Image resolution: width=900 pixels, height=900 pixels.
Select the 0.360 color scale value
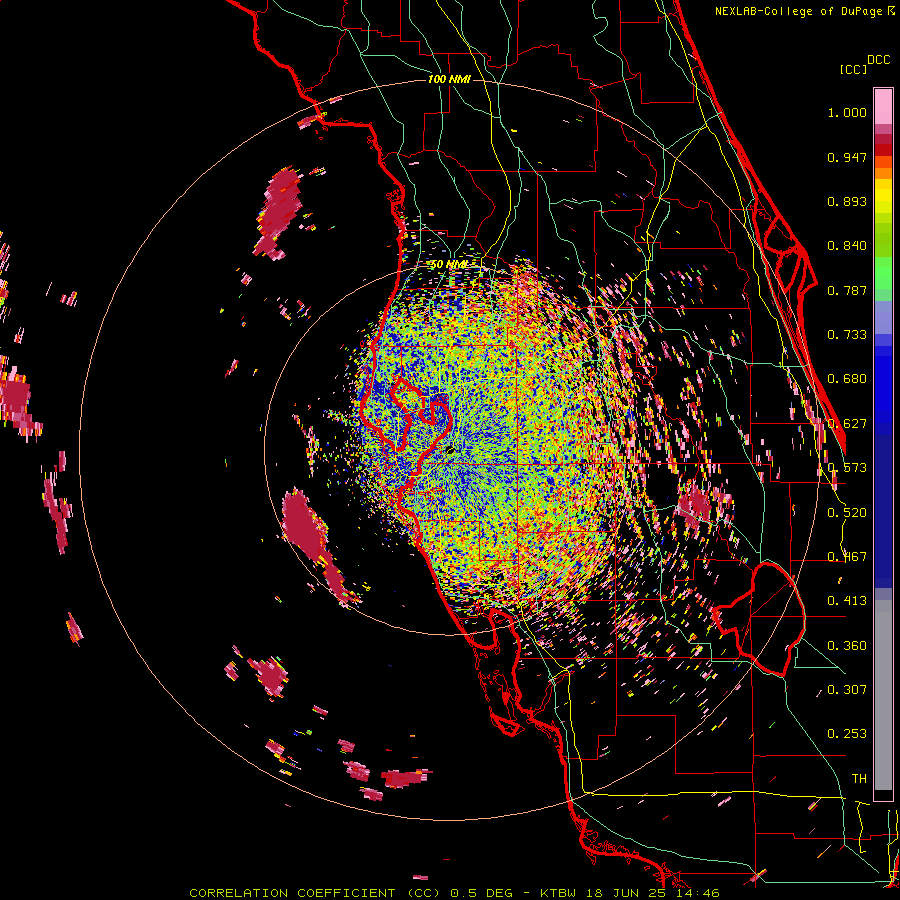pyautogui.click(x=847, y=646)
